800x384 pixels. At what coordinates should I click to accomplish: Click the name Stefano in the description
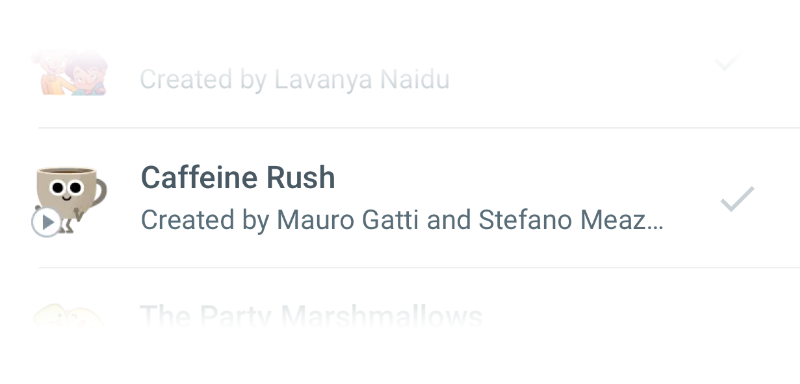[x=525, y=220]
